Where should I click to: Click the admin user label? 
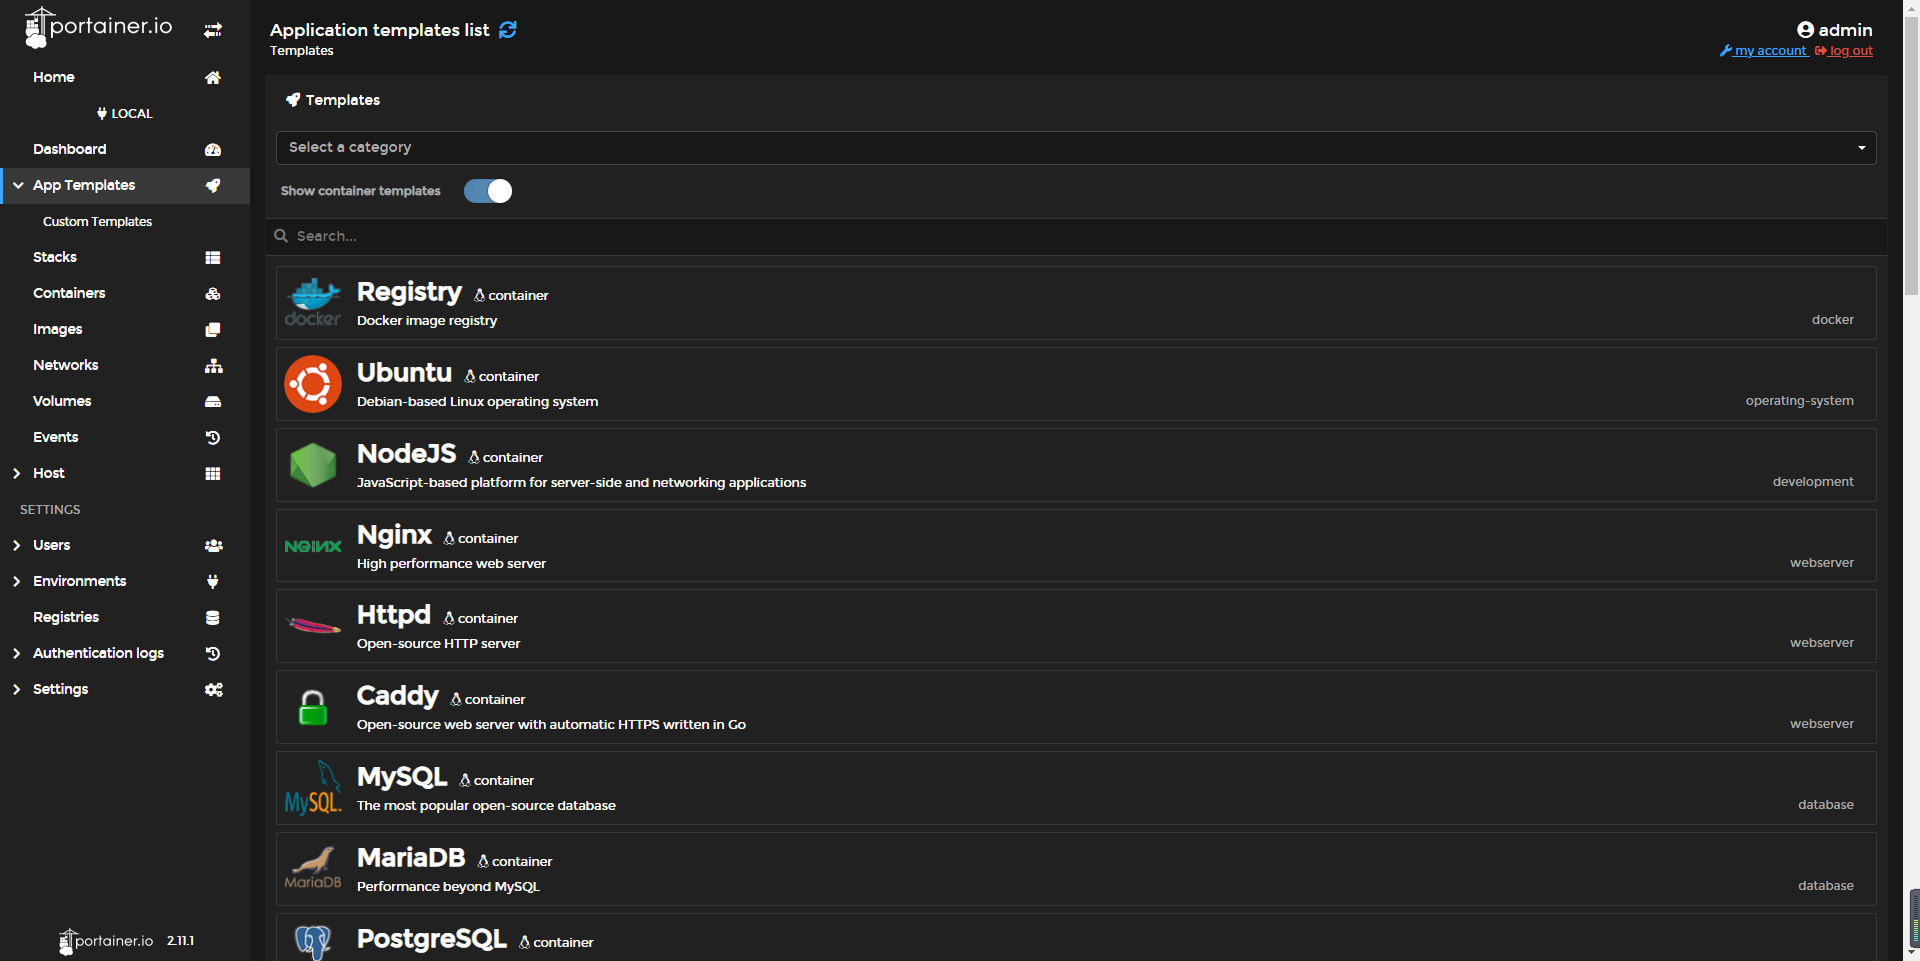[1835, 30]
